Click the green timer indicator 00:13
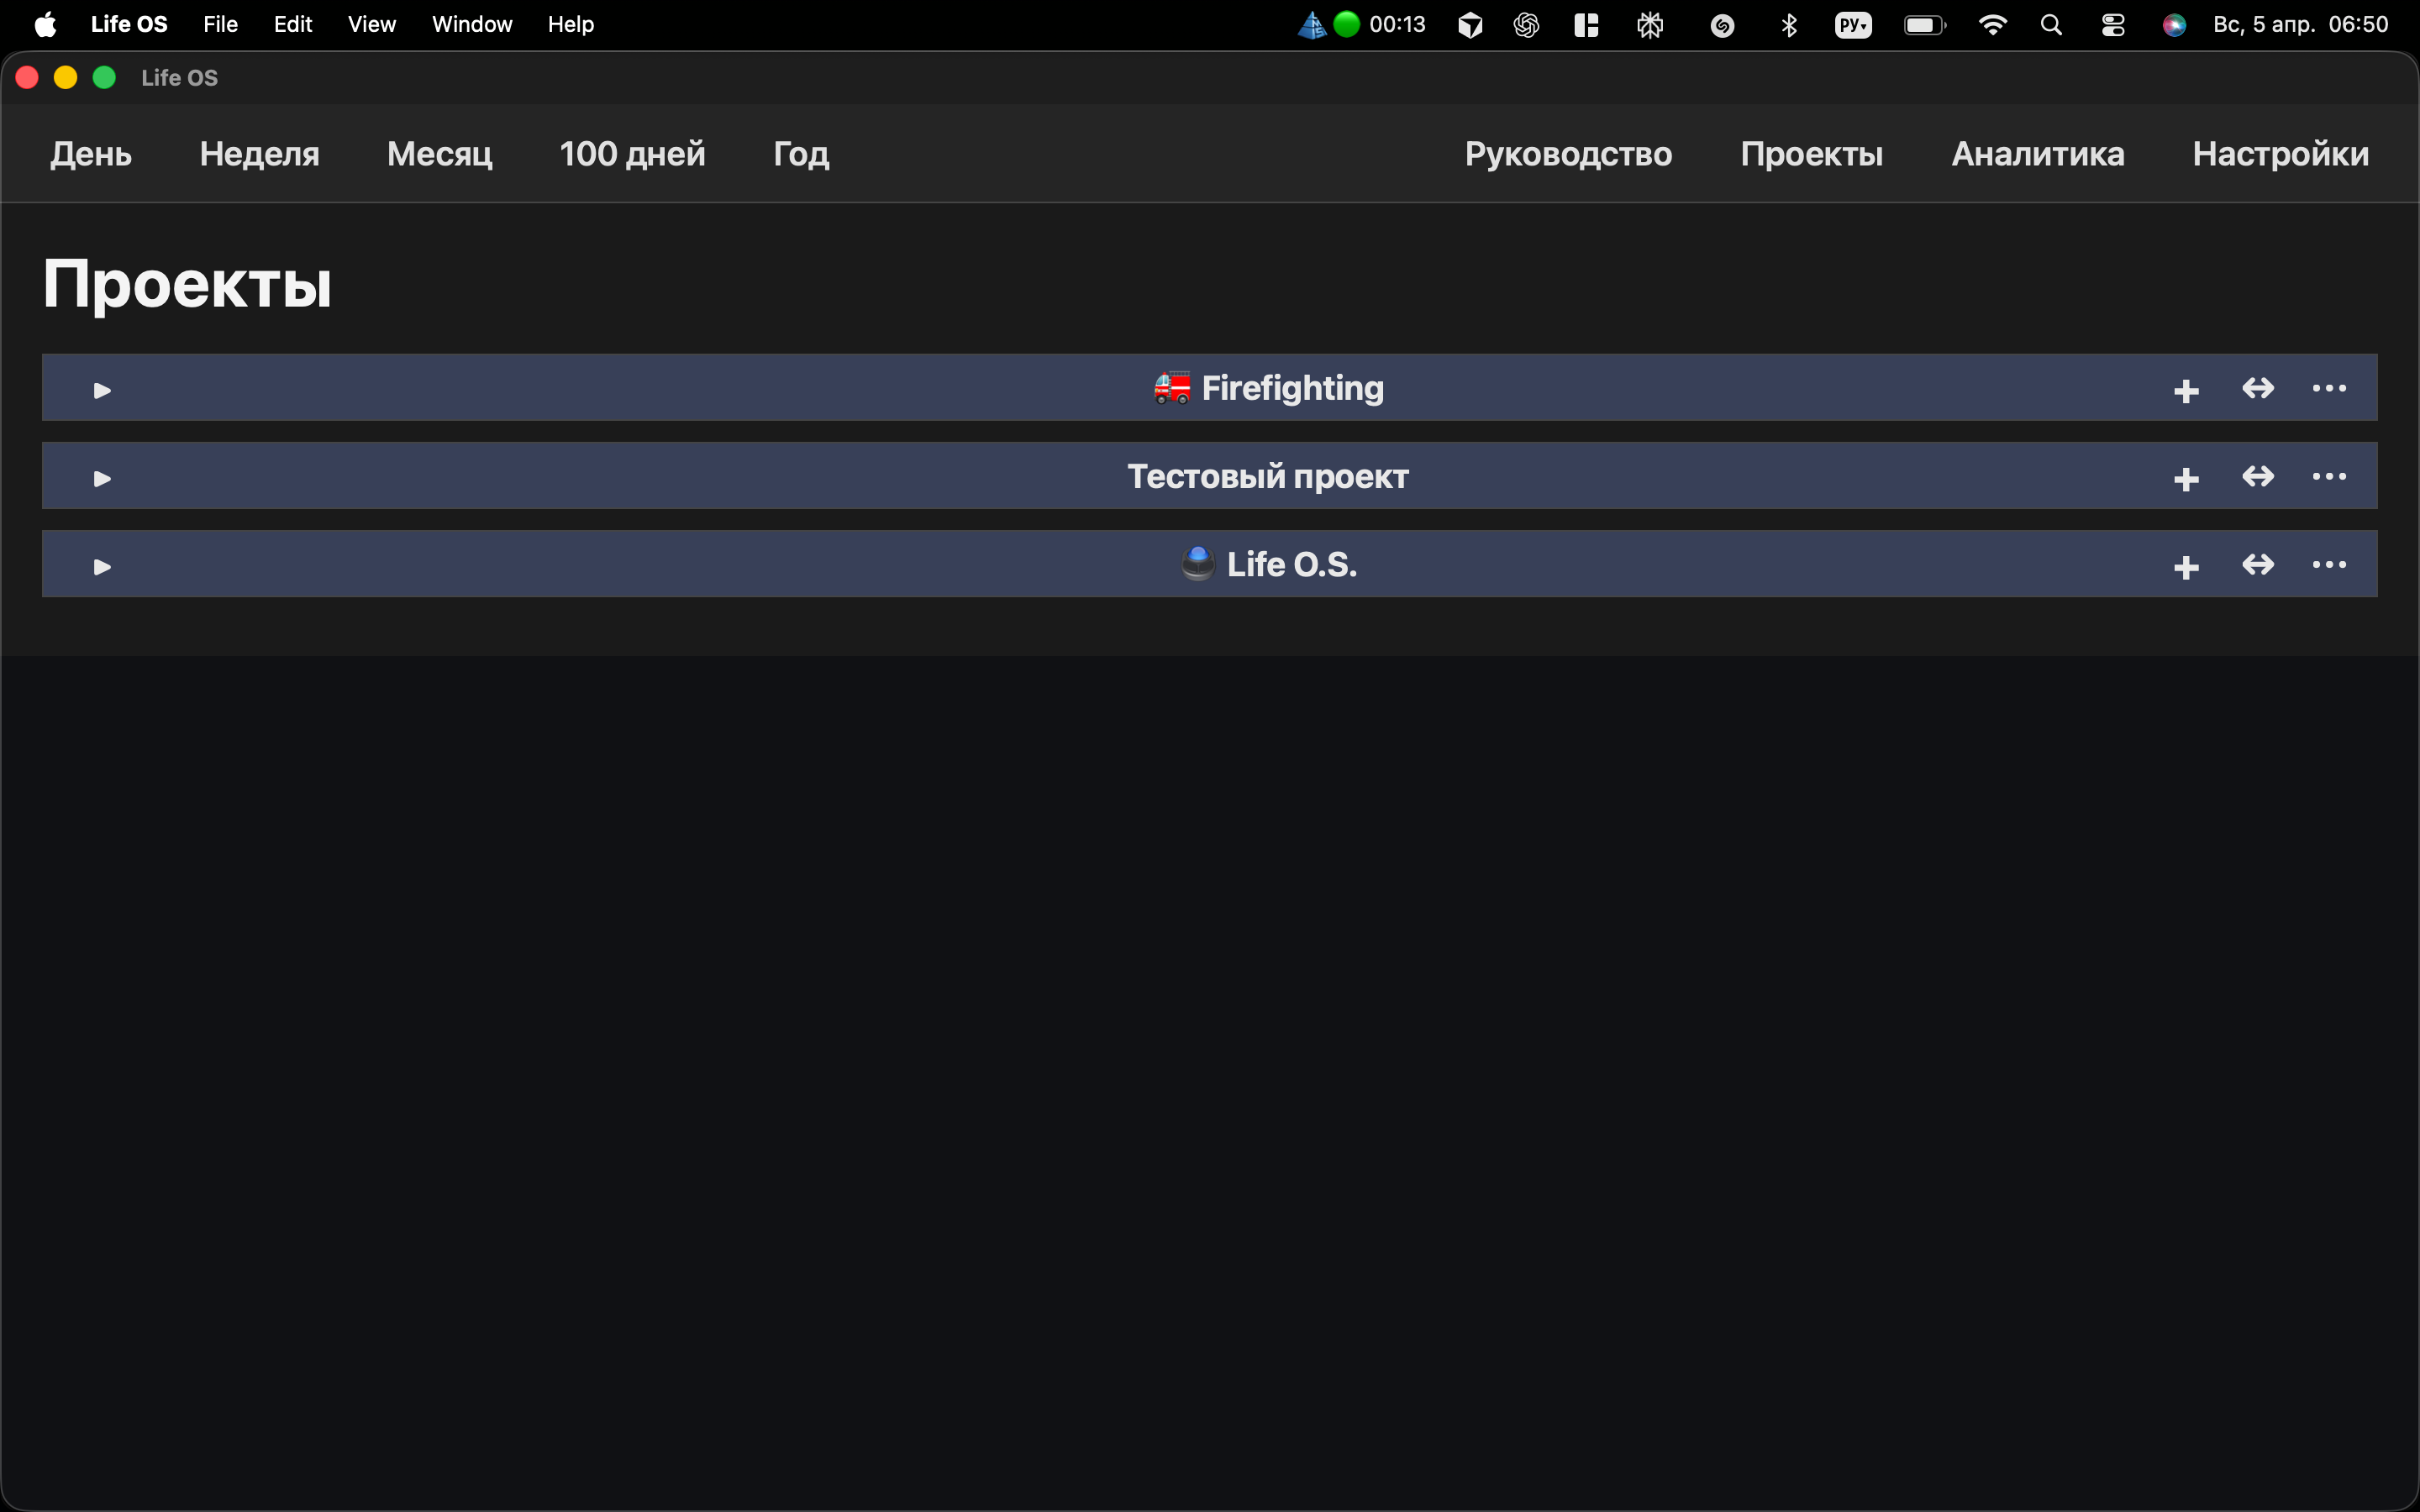The height and width of the screenshot is (1512, 2420). click(1379, 24)
